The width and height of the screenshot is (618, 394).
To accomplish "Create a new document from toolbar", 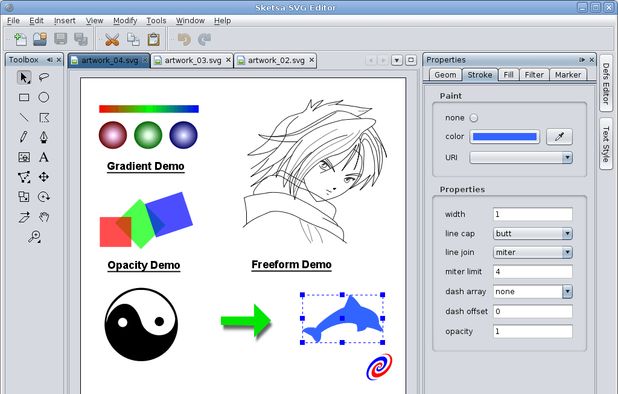I will click(20, 39).
